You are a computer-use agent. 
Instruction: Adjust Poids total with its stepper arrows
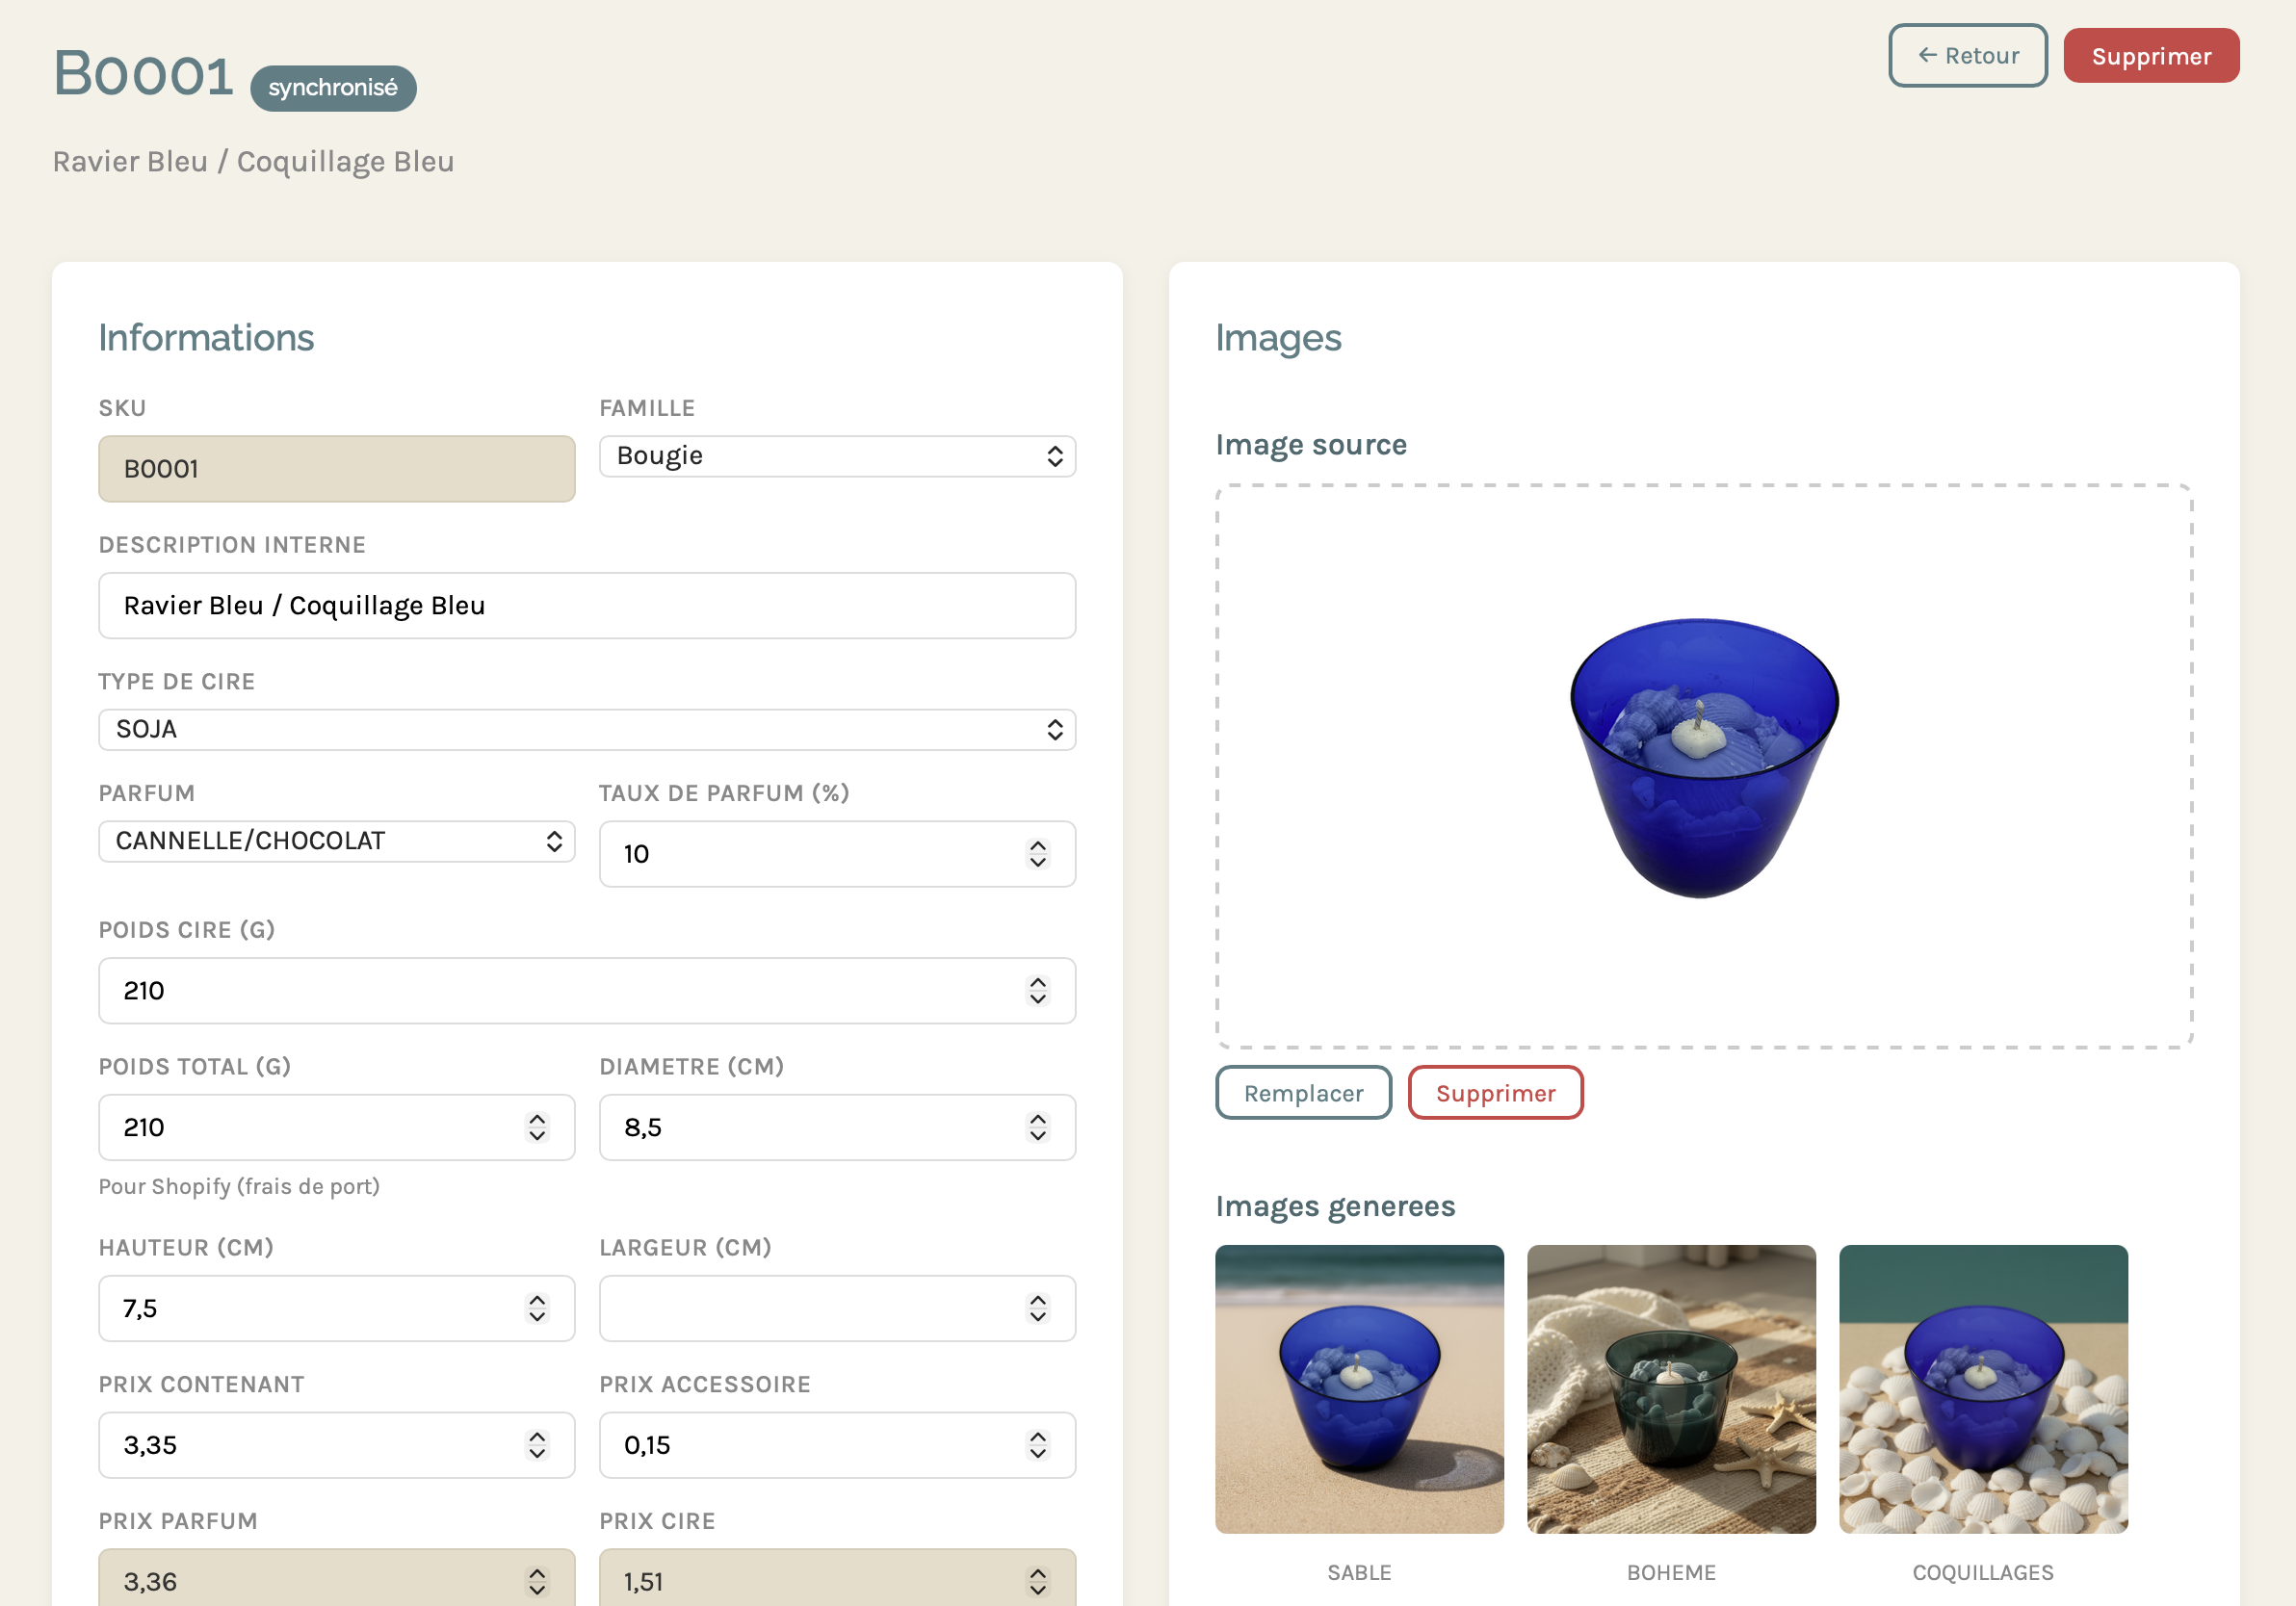click(x=537, y=1127)
